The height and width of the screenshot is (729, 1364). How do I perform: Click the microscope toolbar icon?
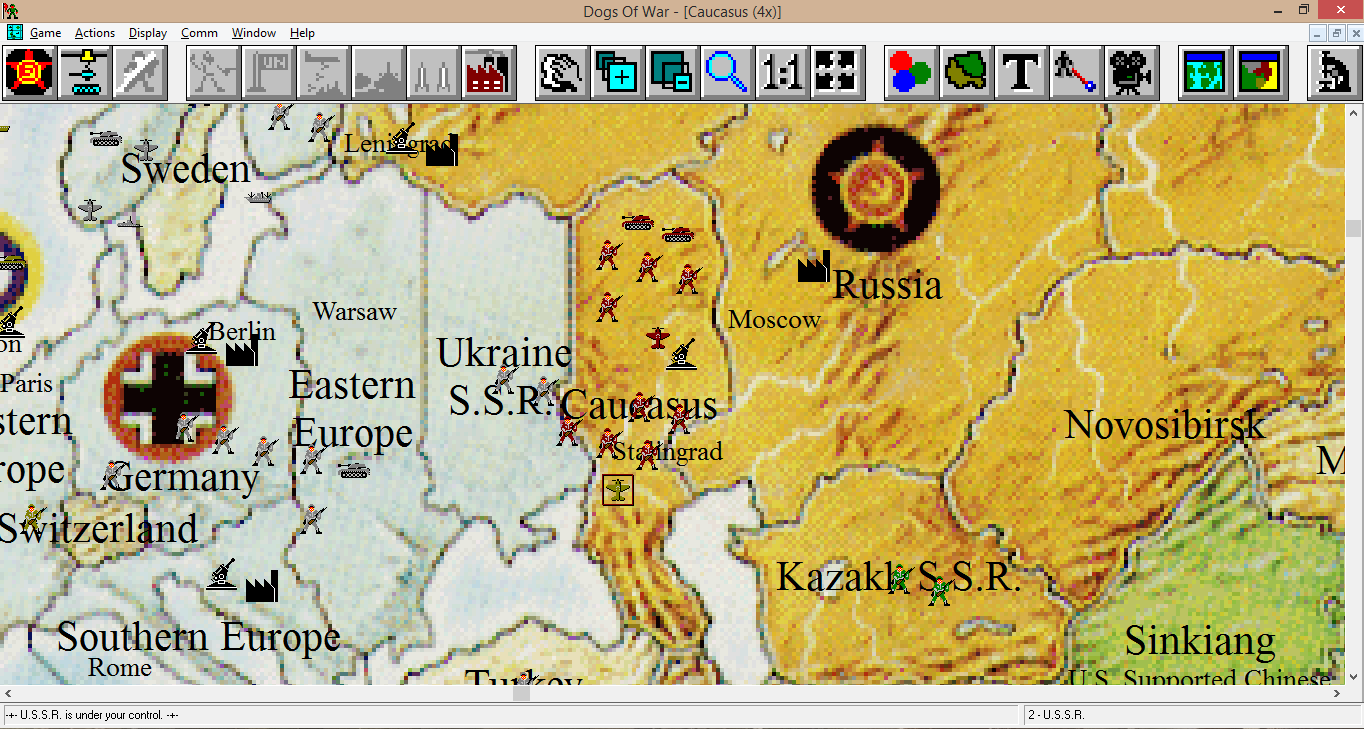[x=1334, y=72]
